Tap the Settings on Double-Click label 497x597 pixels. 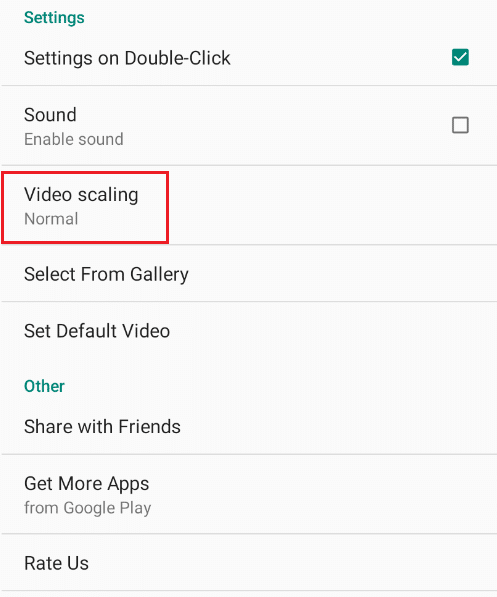click(127, 58)
